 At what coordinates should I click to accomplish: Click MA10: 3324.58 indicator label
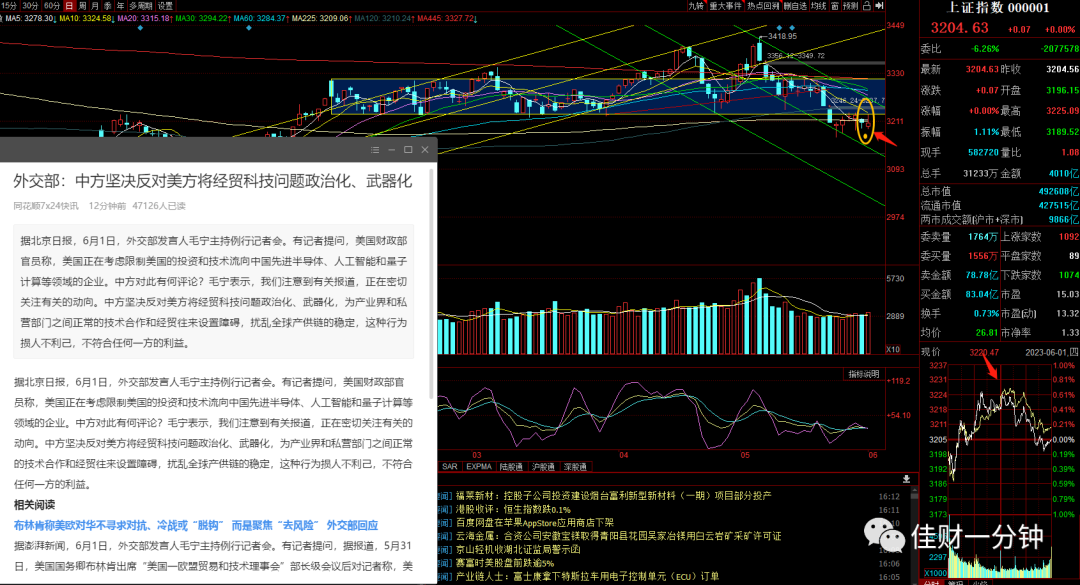click(85, 18)
